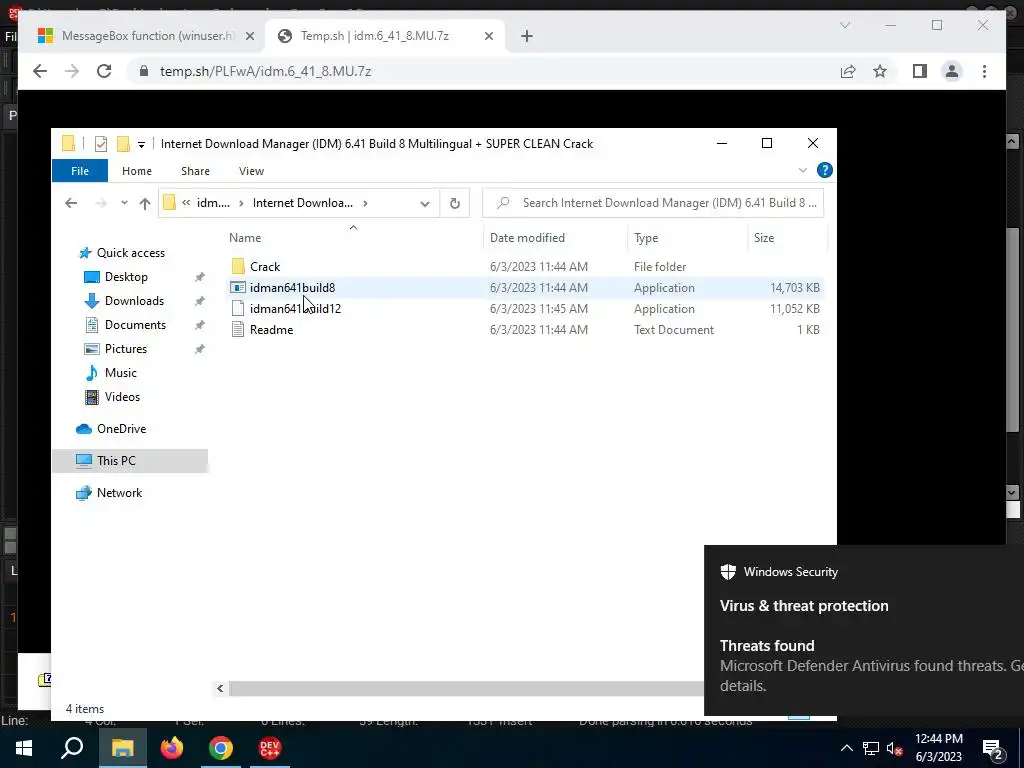
Task: Click the Explorer search box
Action: [x=653, y=203]
